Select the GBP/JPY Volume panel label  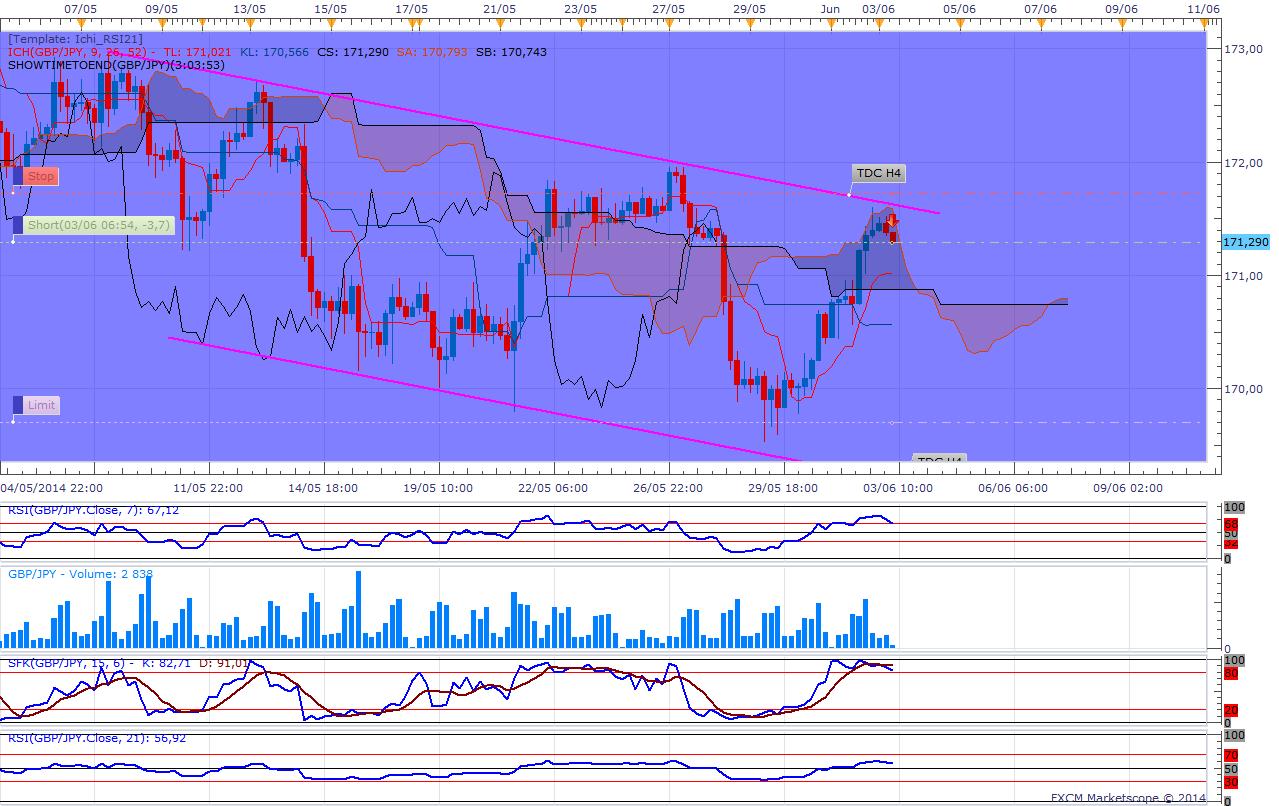coord(80,574)
